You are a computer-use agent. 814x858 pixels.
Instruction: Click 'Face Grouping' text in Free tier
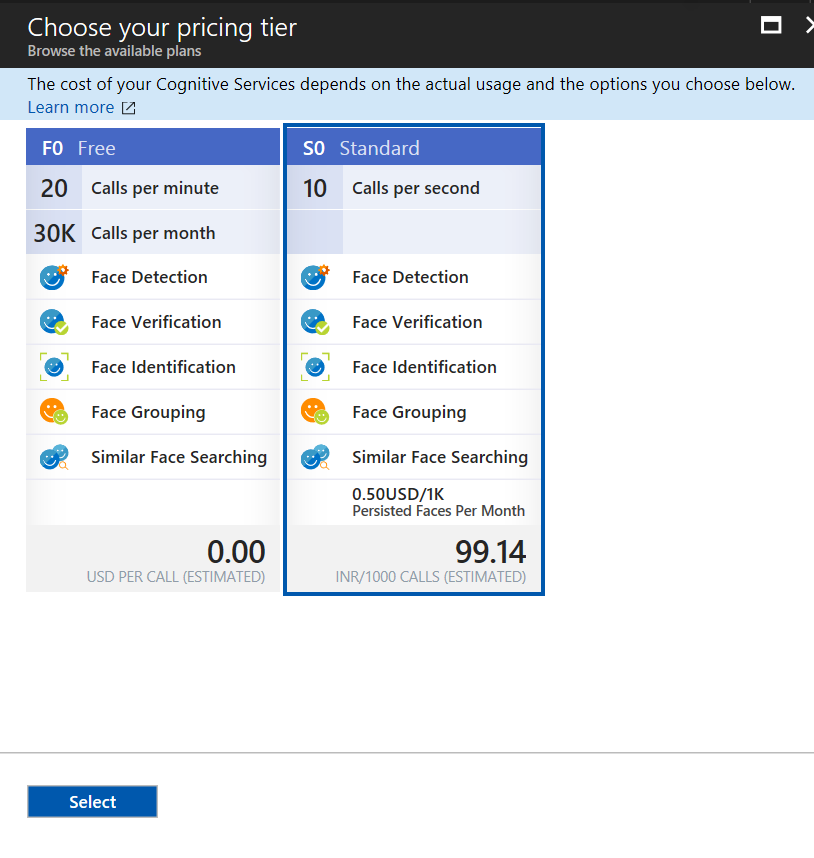click(x=148, y=412)
